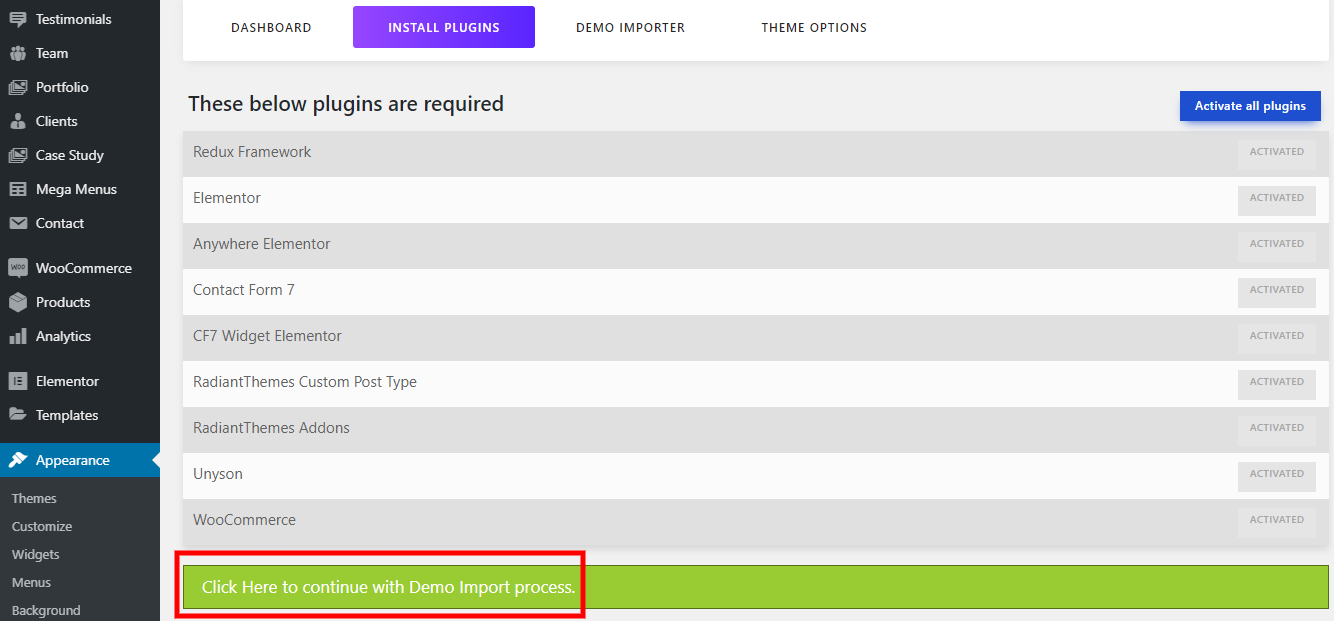Click the Contact envelope icon

(x=18, y=223)
